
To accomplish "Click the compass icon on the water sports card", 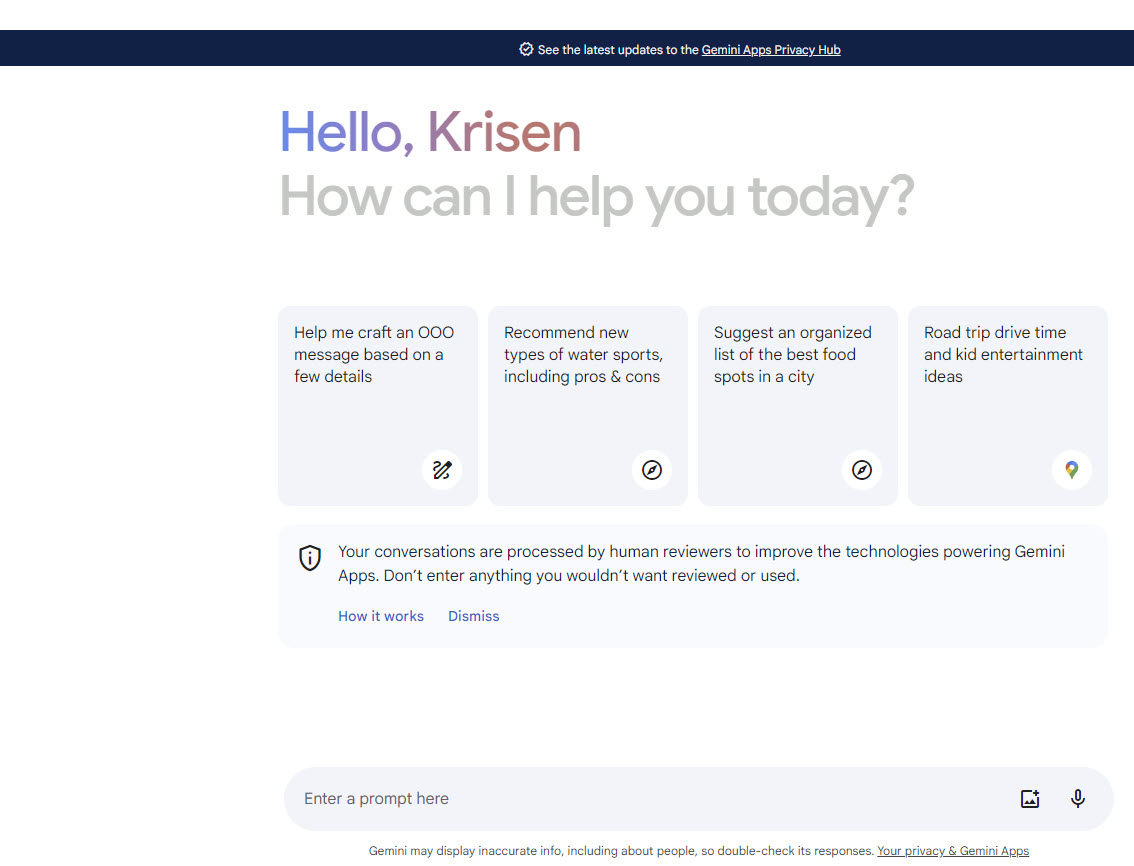I will coord(652,469).
